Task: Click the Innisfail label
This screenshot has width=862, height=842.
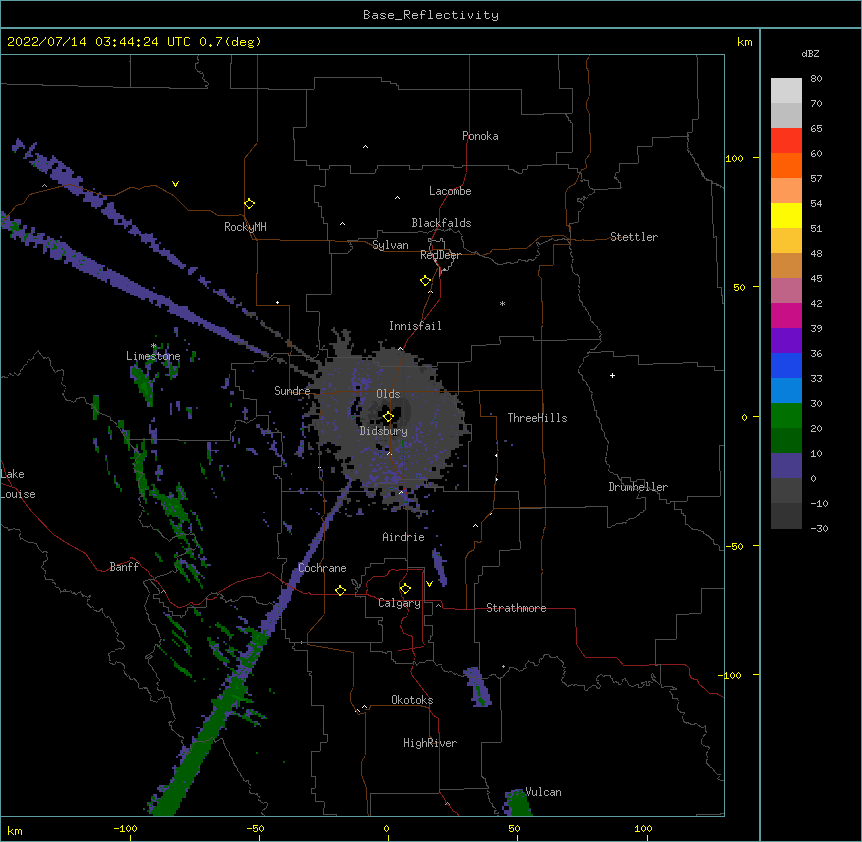Action: (x=415, y=326)
